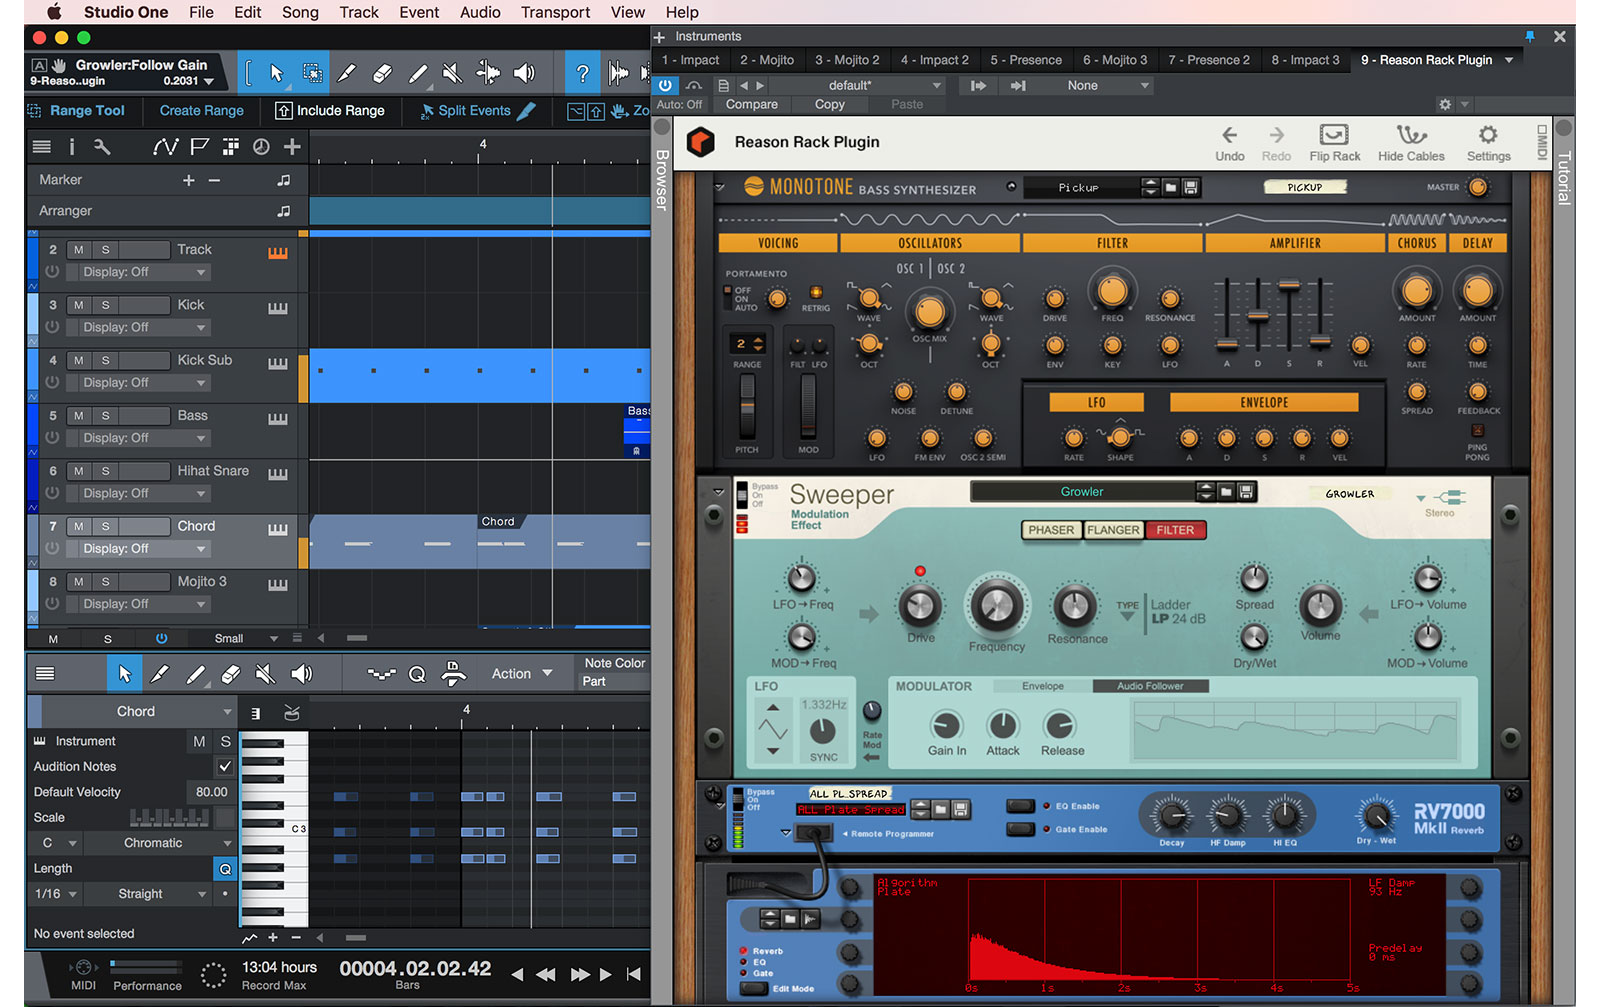This screenshot has width=1600, height=1007.
Task: Click the Copy button in plugin header
Action: click(830, 105)
